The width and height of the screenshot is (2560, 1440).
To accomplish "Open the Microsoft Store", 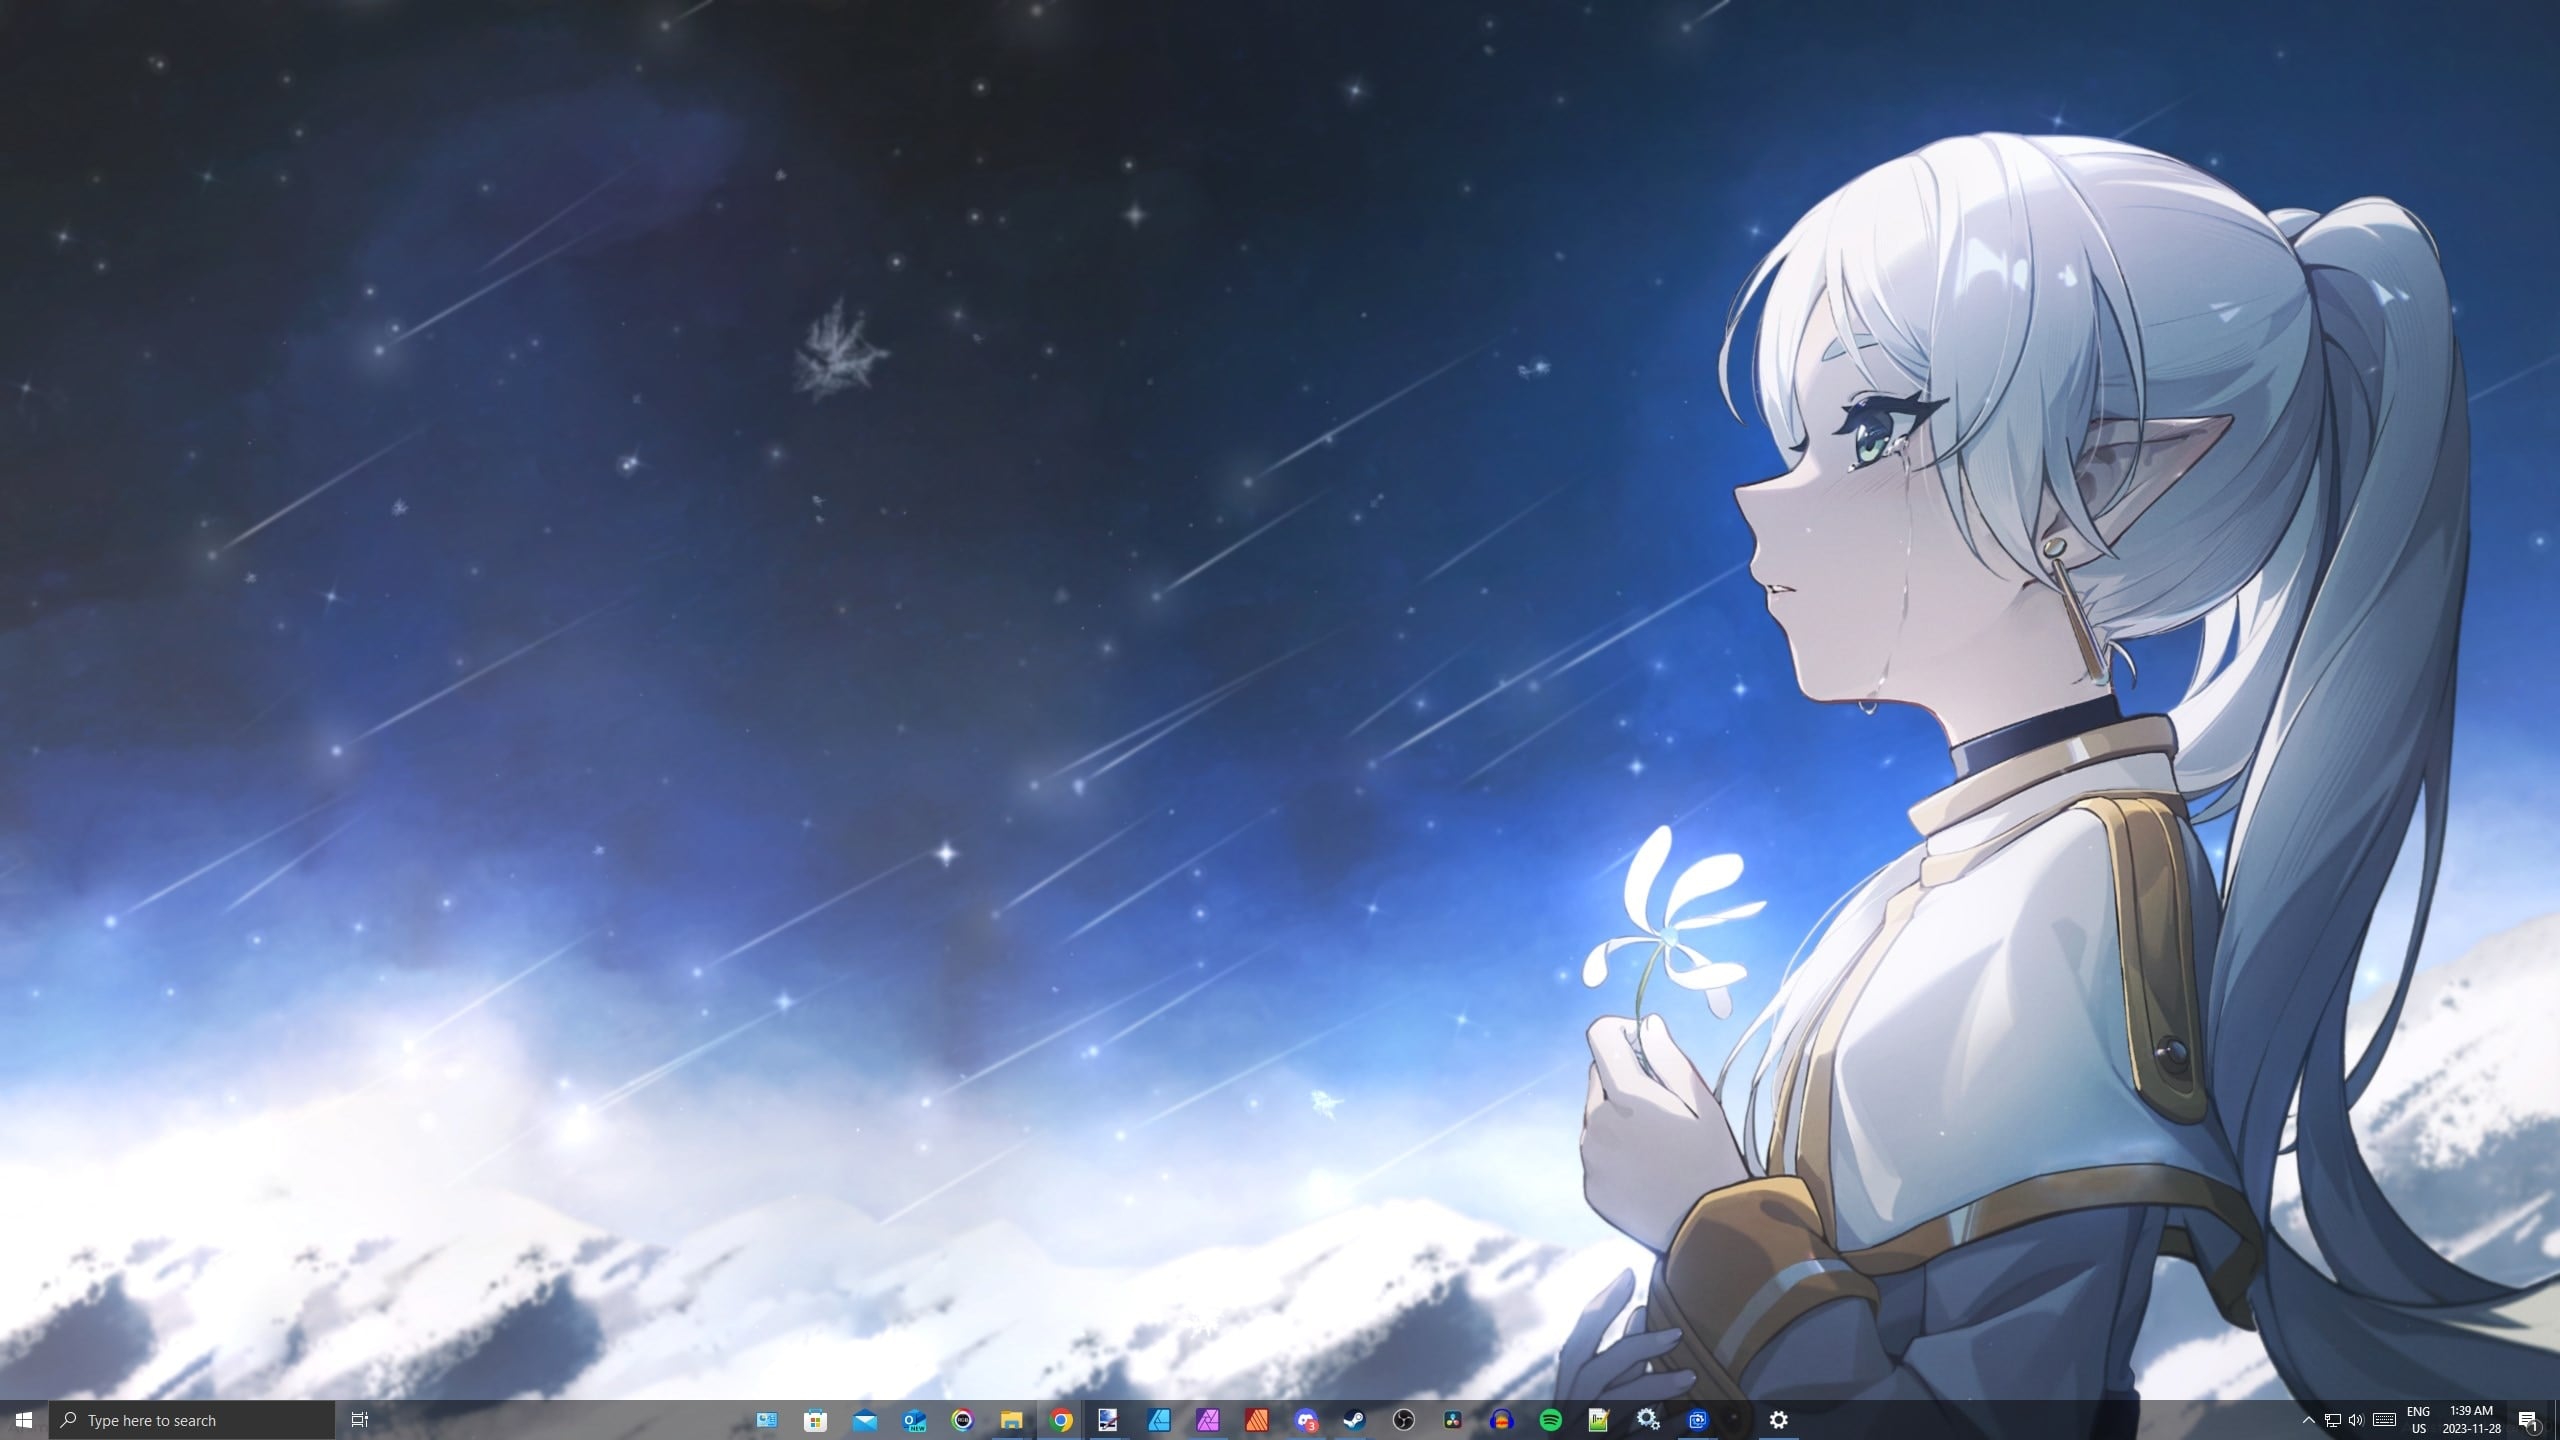I will (x=816, y=1420).
